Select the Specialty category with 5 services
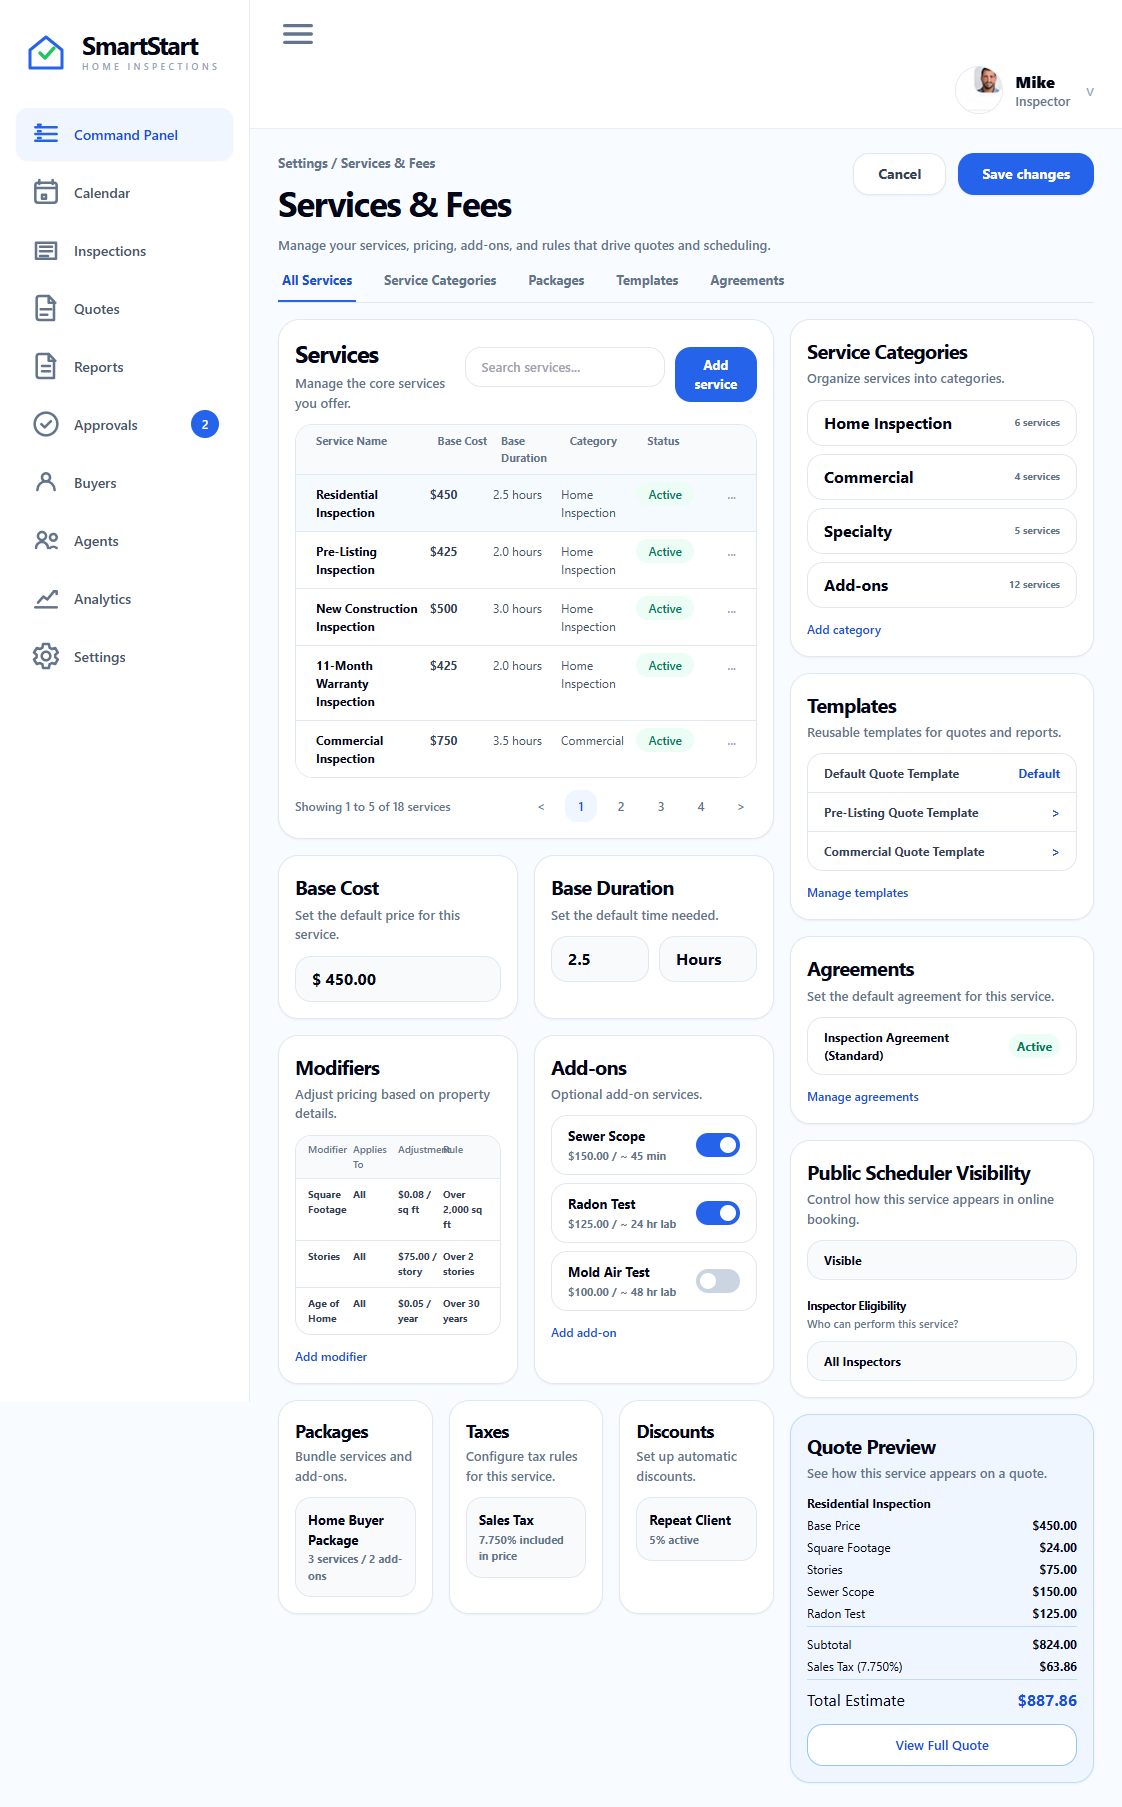Screen dimensions: 1122x1807 pyautogui.click(x=942, y=531)
